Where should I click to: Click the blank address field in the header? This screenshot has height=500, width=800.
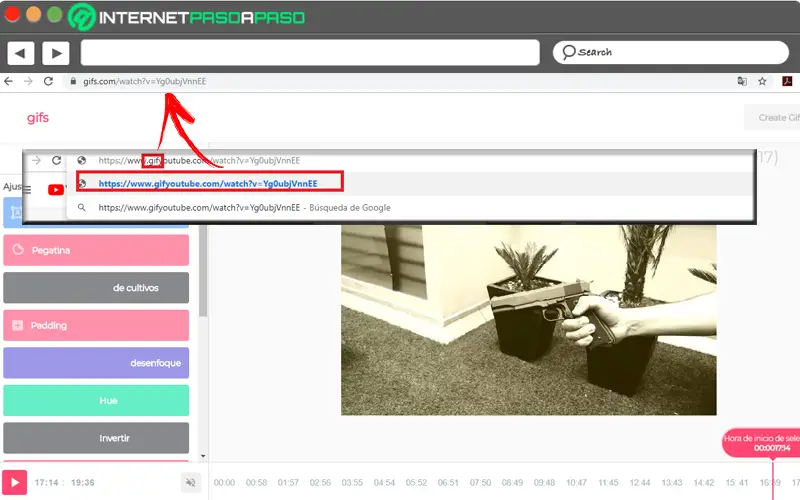pyautogui.click(x=310, y=53)
